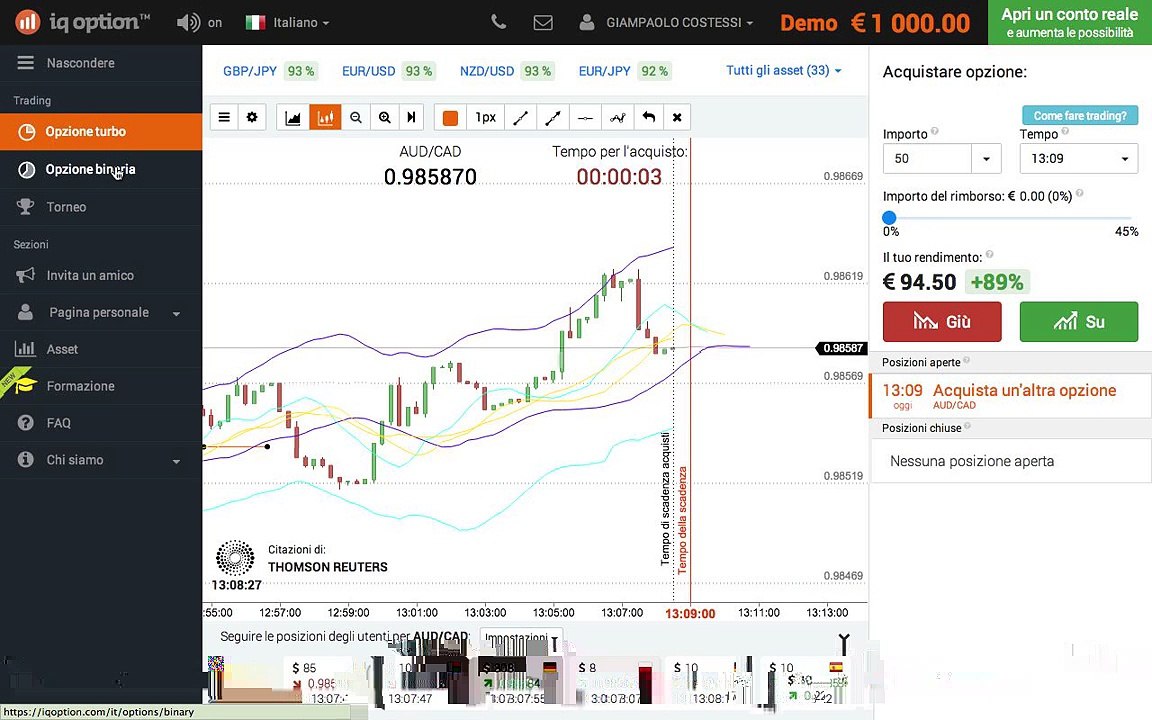Viewport: 1152px width, 720px height.
Task: Select the line segment drawing tool
Action: 520,118
